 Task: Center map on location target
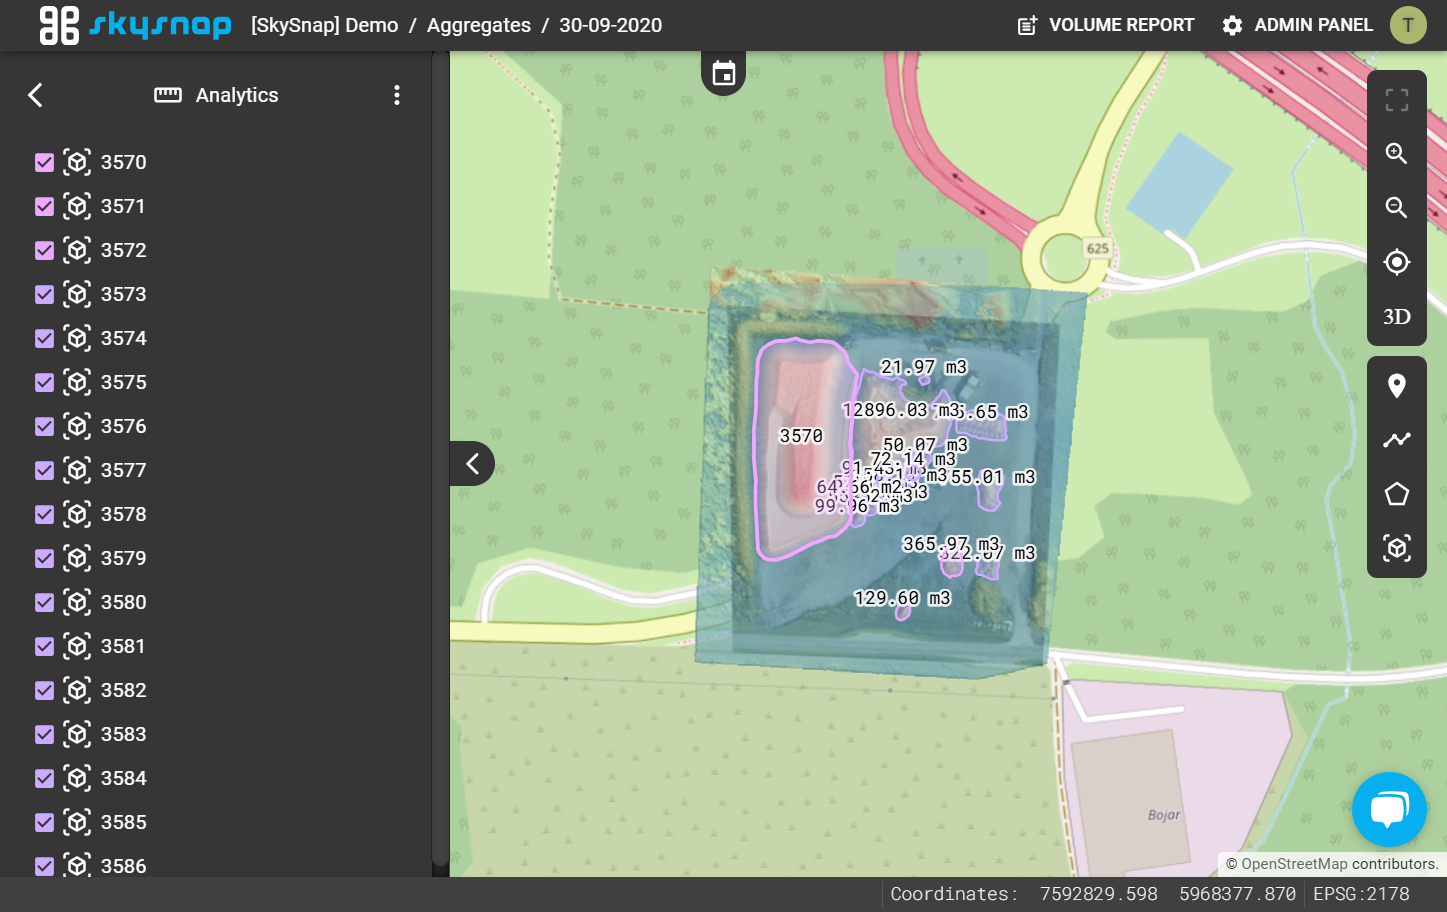pyautogui.click(x=1397, y=262)
